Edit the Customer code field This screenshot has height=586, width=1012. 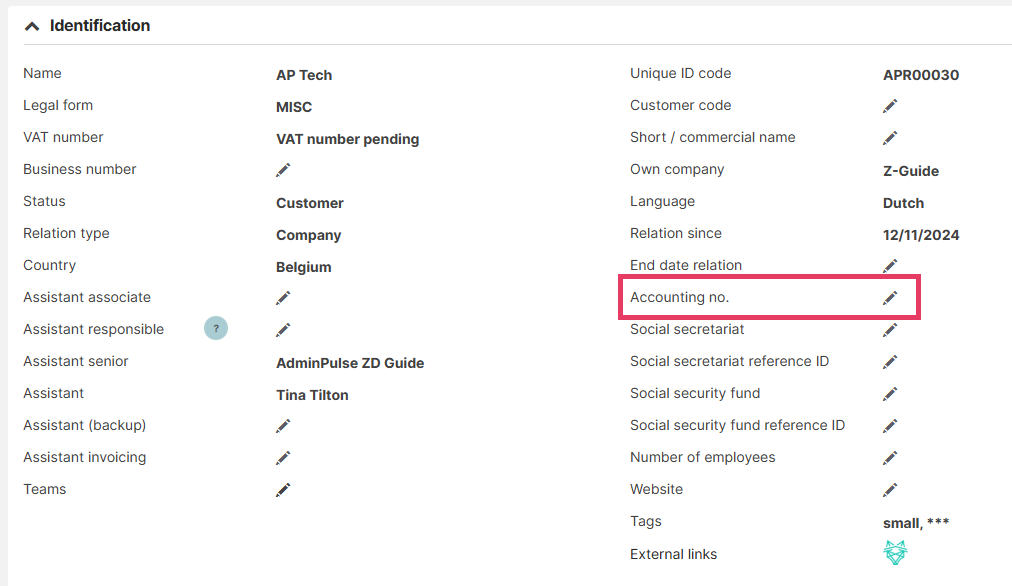890,106
